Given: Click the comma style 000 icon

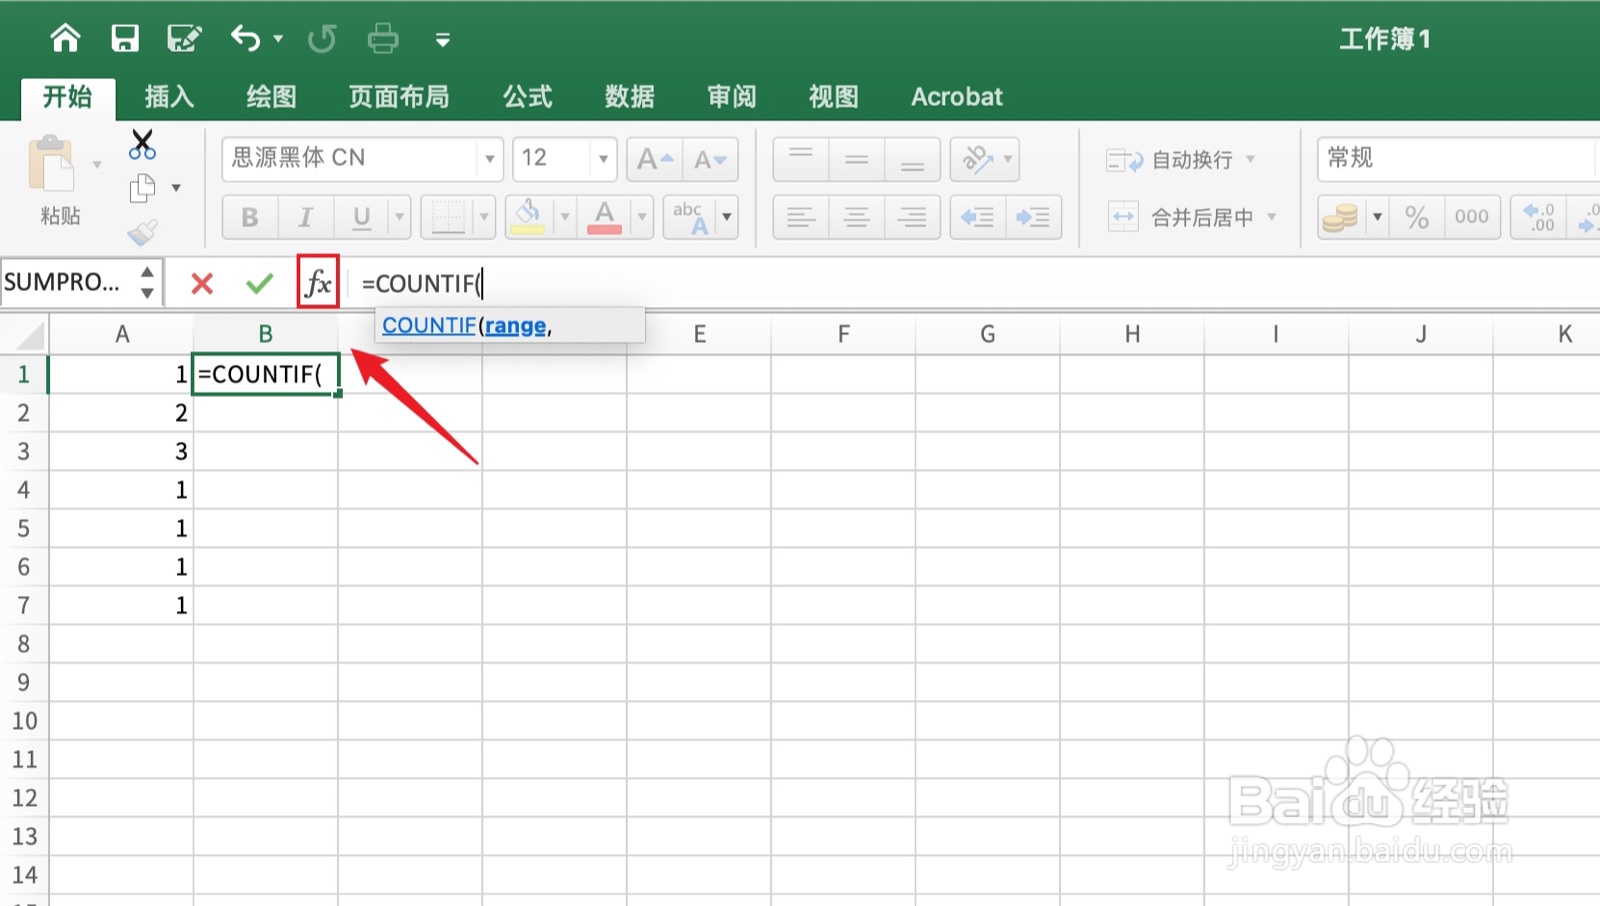Looking at the screenshot, I should pyautogui.click(x=1472, y=217).
